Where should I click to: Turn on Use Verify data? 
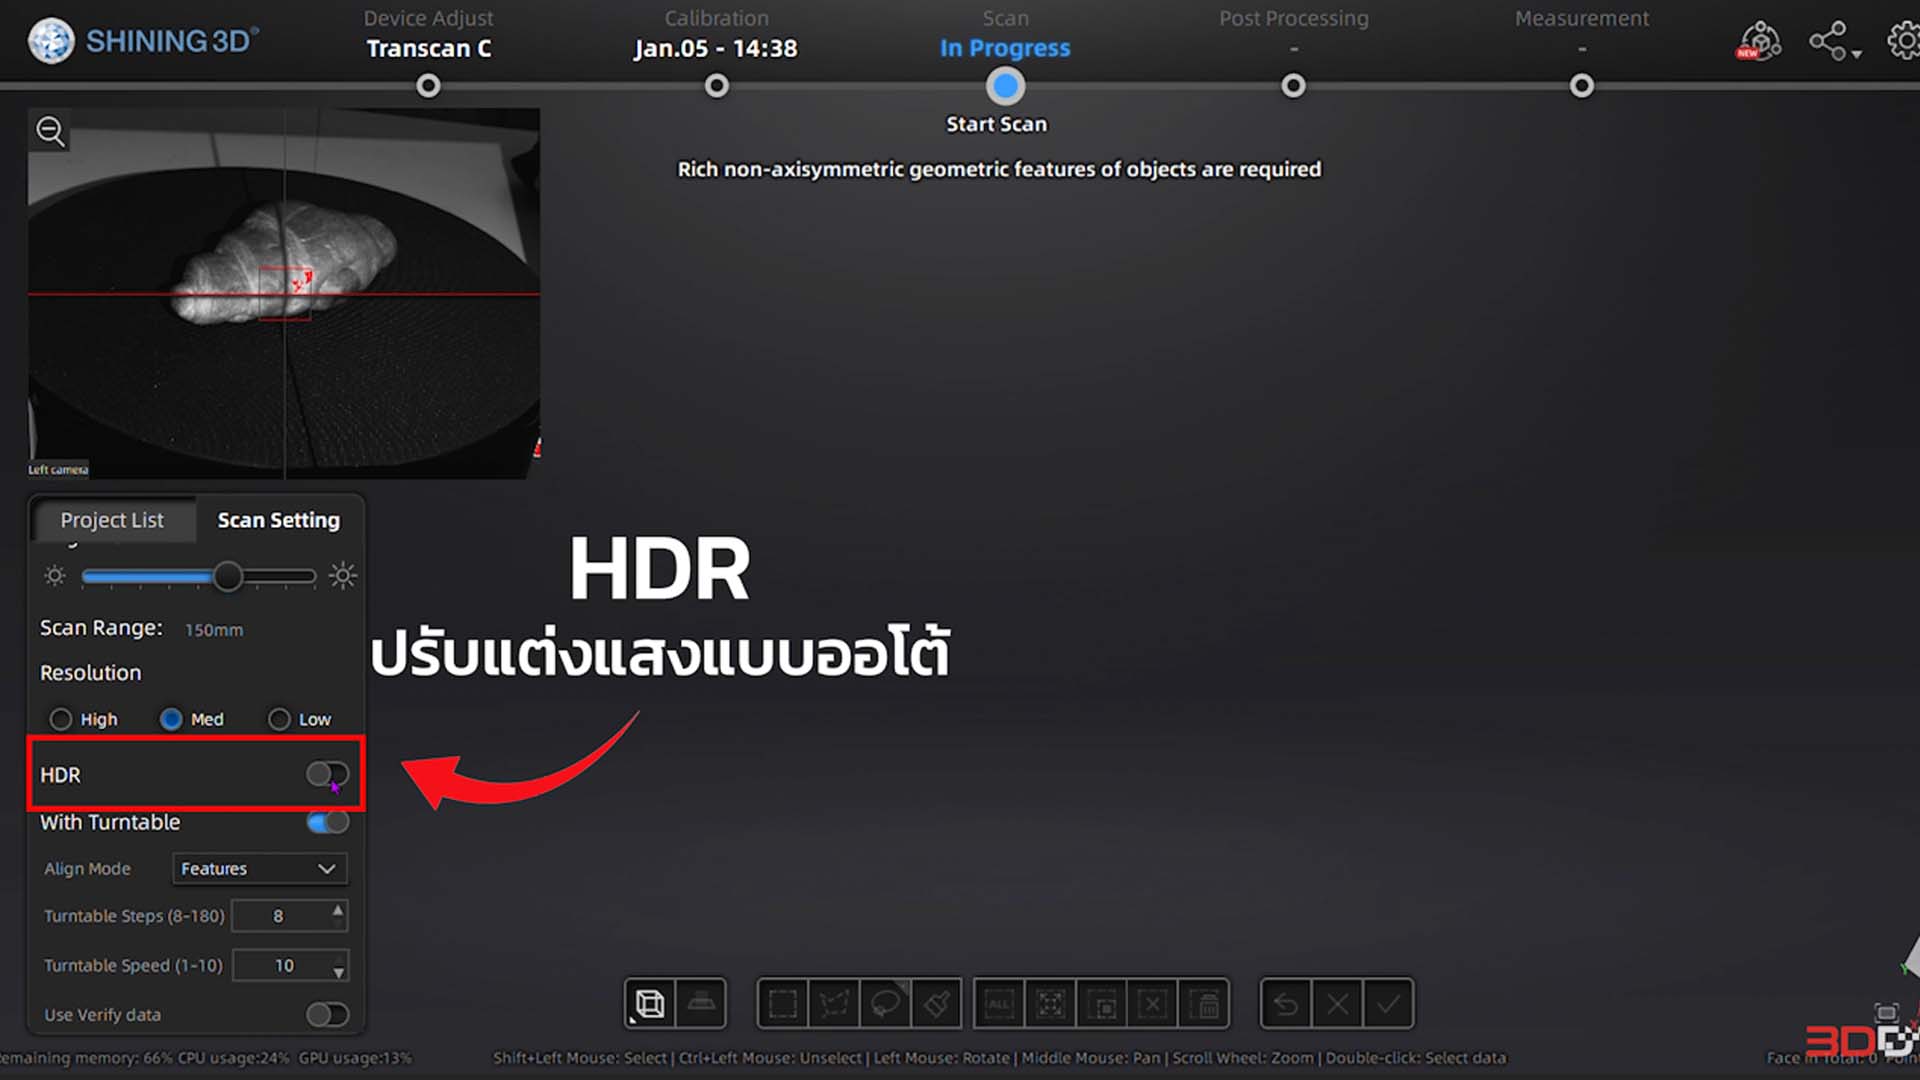point(326,1014)
